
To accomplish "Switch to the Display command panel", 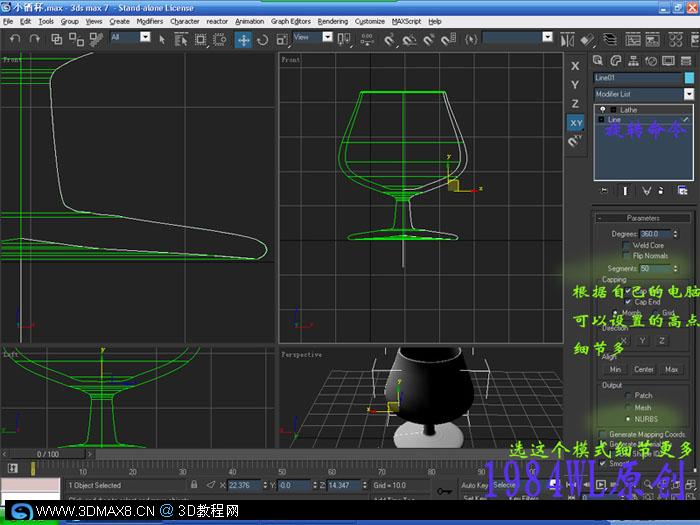I will tap(668, 61).
